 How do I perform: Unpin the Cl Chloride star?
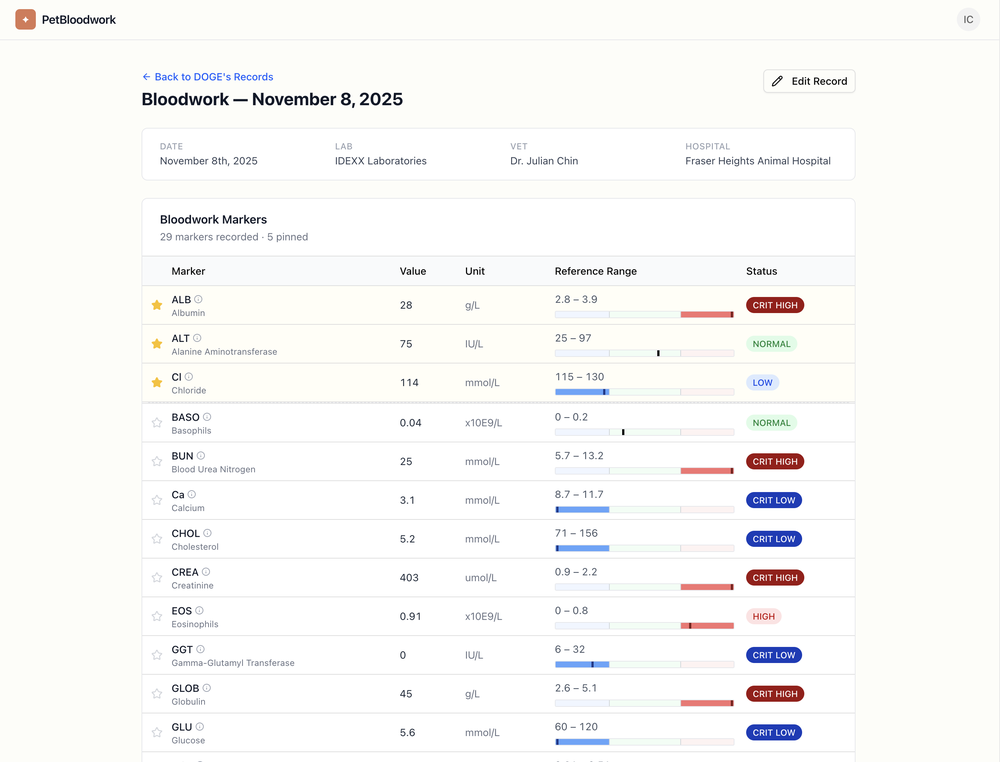(157, 383)
